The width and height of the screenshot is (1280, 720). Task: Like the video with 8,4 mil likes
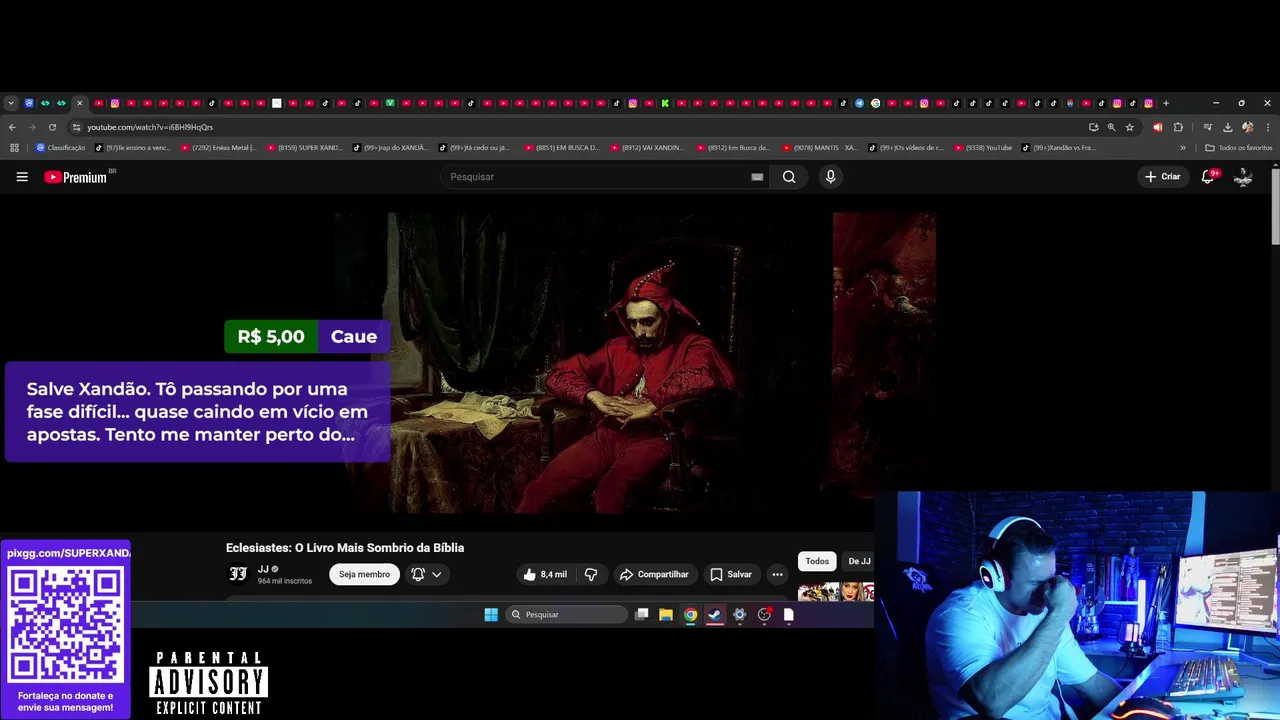545,574
